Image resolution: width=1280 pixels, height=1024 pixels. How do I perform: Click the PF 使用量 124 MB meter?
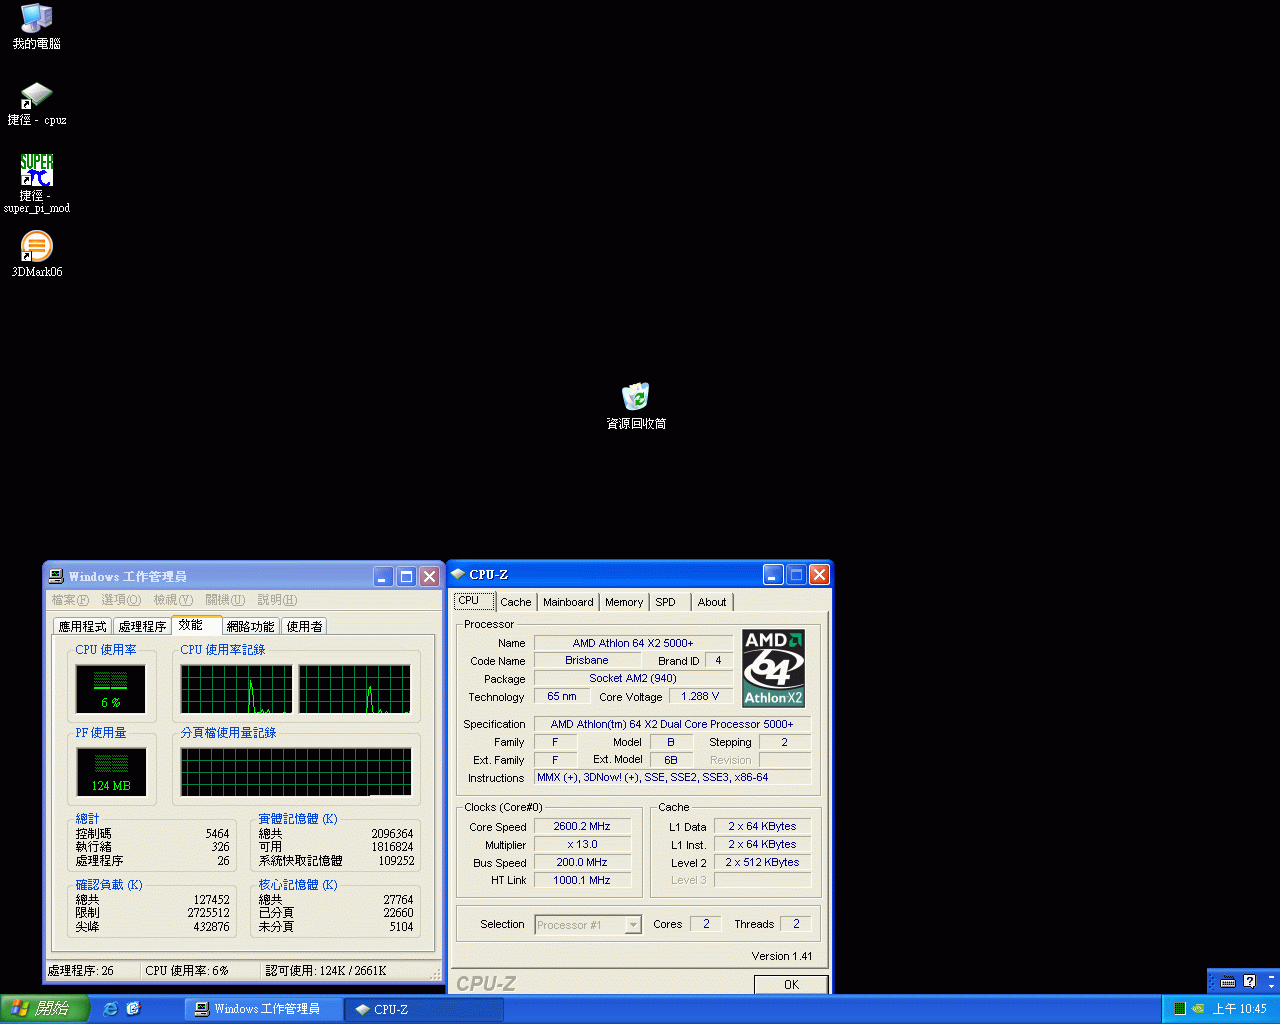[111, 772]
